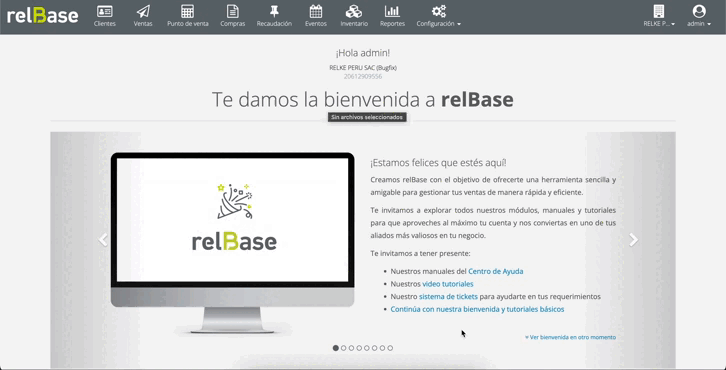Click the Inventario menu label
The image size is (726, 370).
tap(354, 24)
